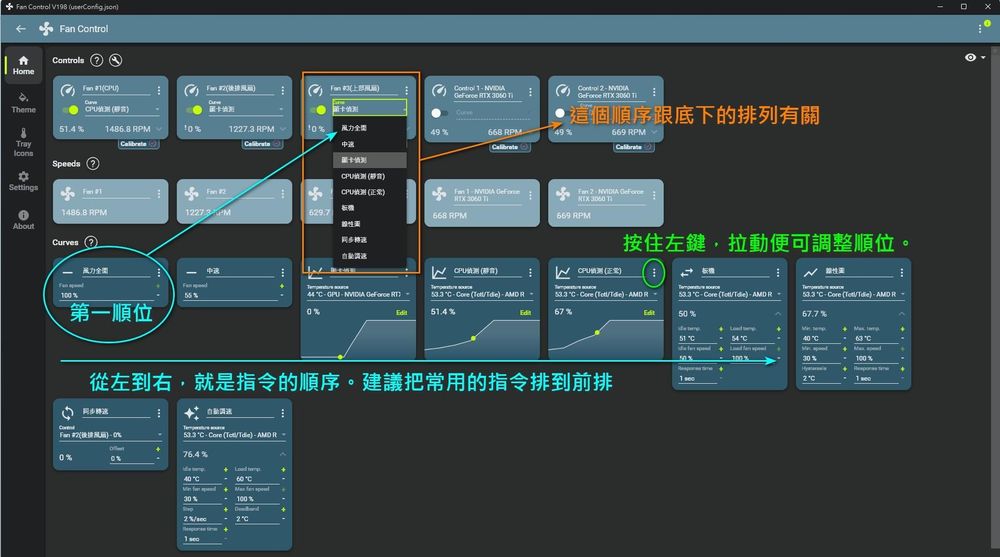Image resolution: width=1000 pixels, height=557 pixels.
Task: Open the Fan #1(CPU) curve dropdown
Action: click(x=122, y=109)
